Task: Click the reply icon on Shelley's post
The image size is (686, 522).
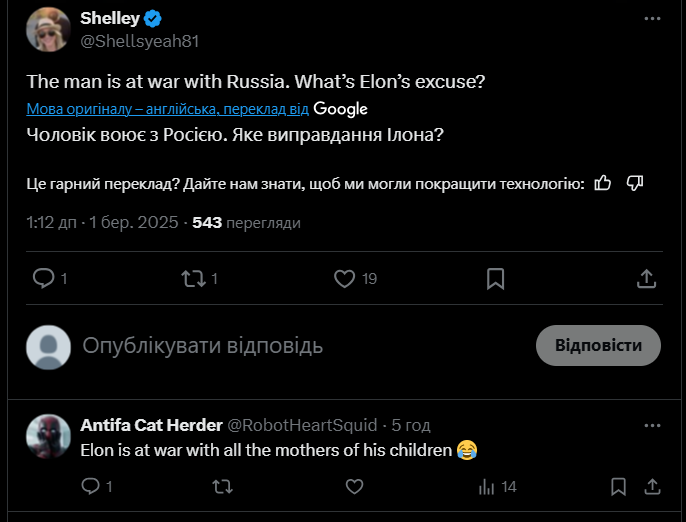Action: coord(44,278)
